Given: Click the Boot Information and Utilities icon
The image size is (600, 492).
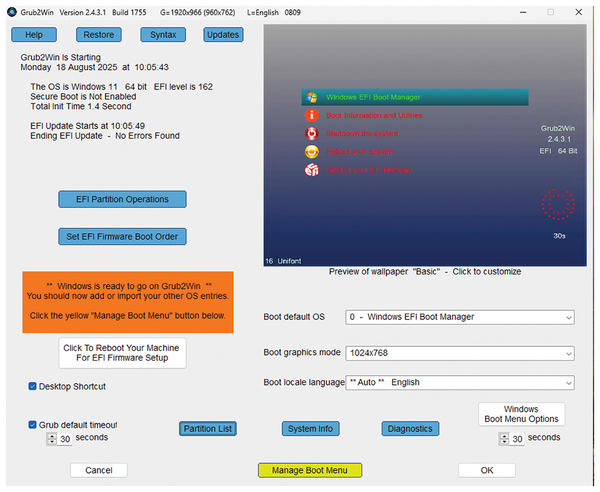Looking at the screenshot, I should click(x=313, y=116).
